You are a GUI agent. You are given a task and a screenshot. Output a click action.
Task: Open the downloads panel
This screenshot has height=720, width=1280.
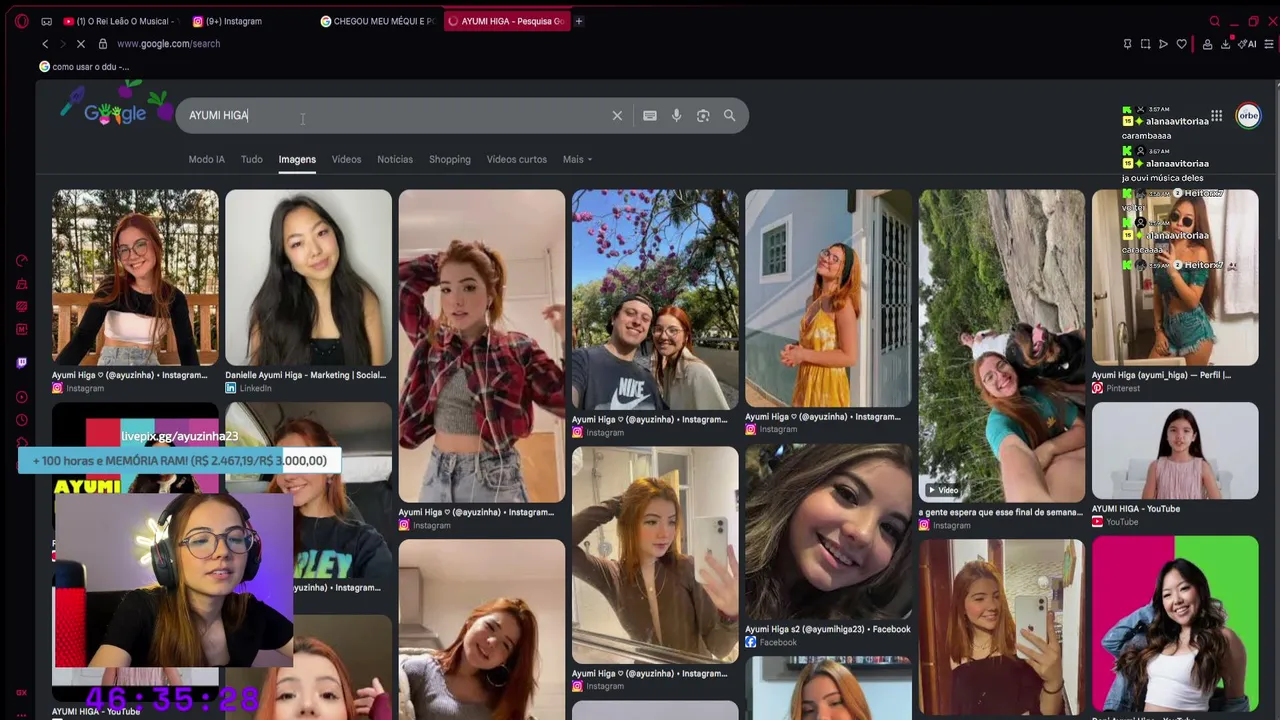(1225, 44)
